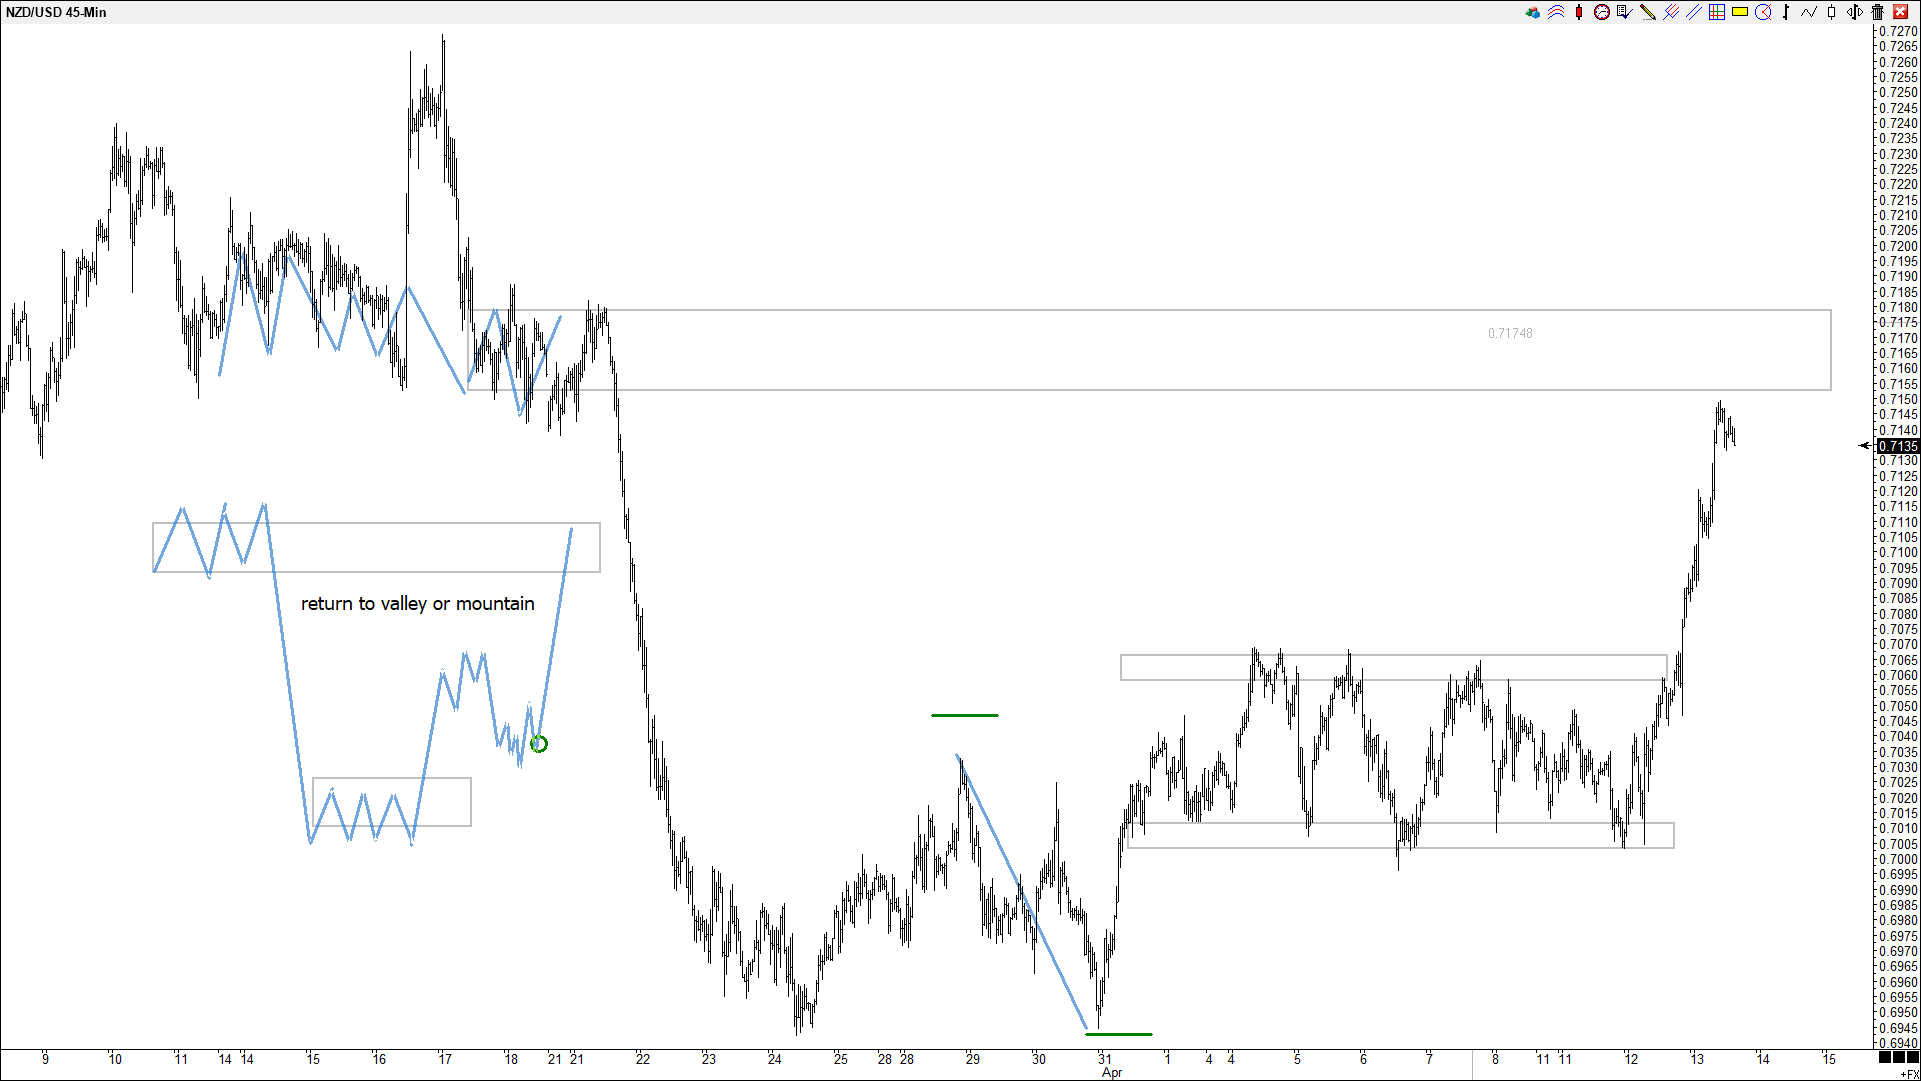Click the colored shapes objects icon
The height and width of the screenshot is (1081, 1921).
click(1532, 12)
